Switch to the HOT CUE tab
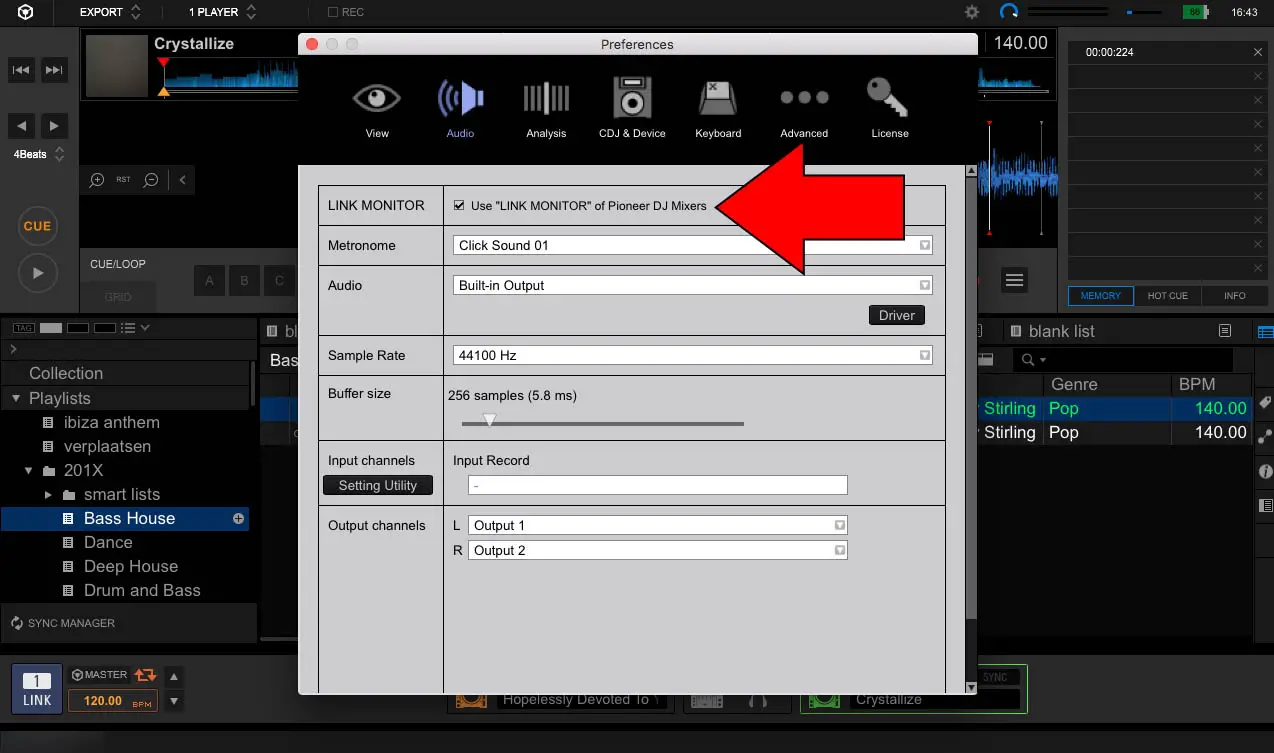 1167,296
